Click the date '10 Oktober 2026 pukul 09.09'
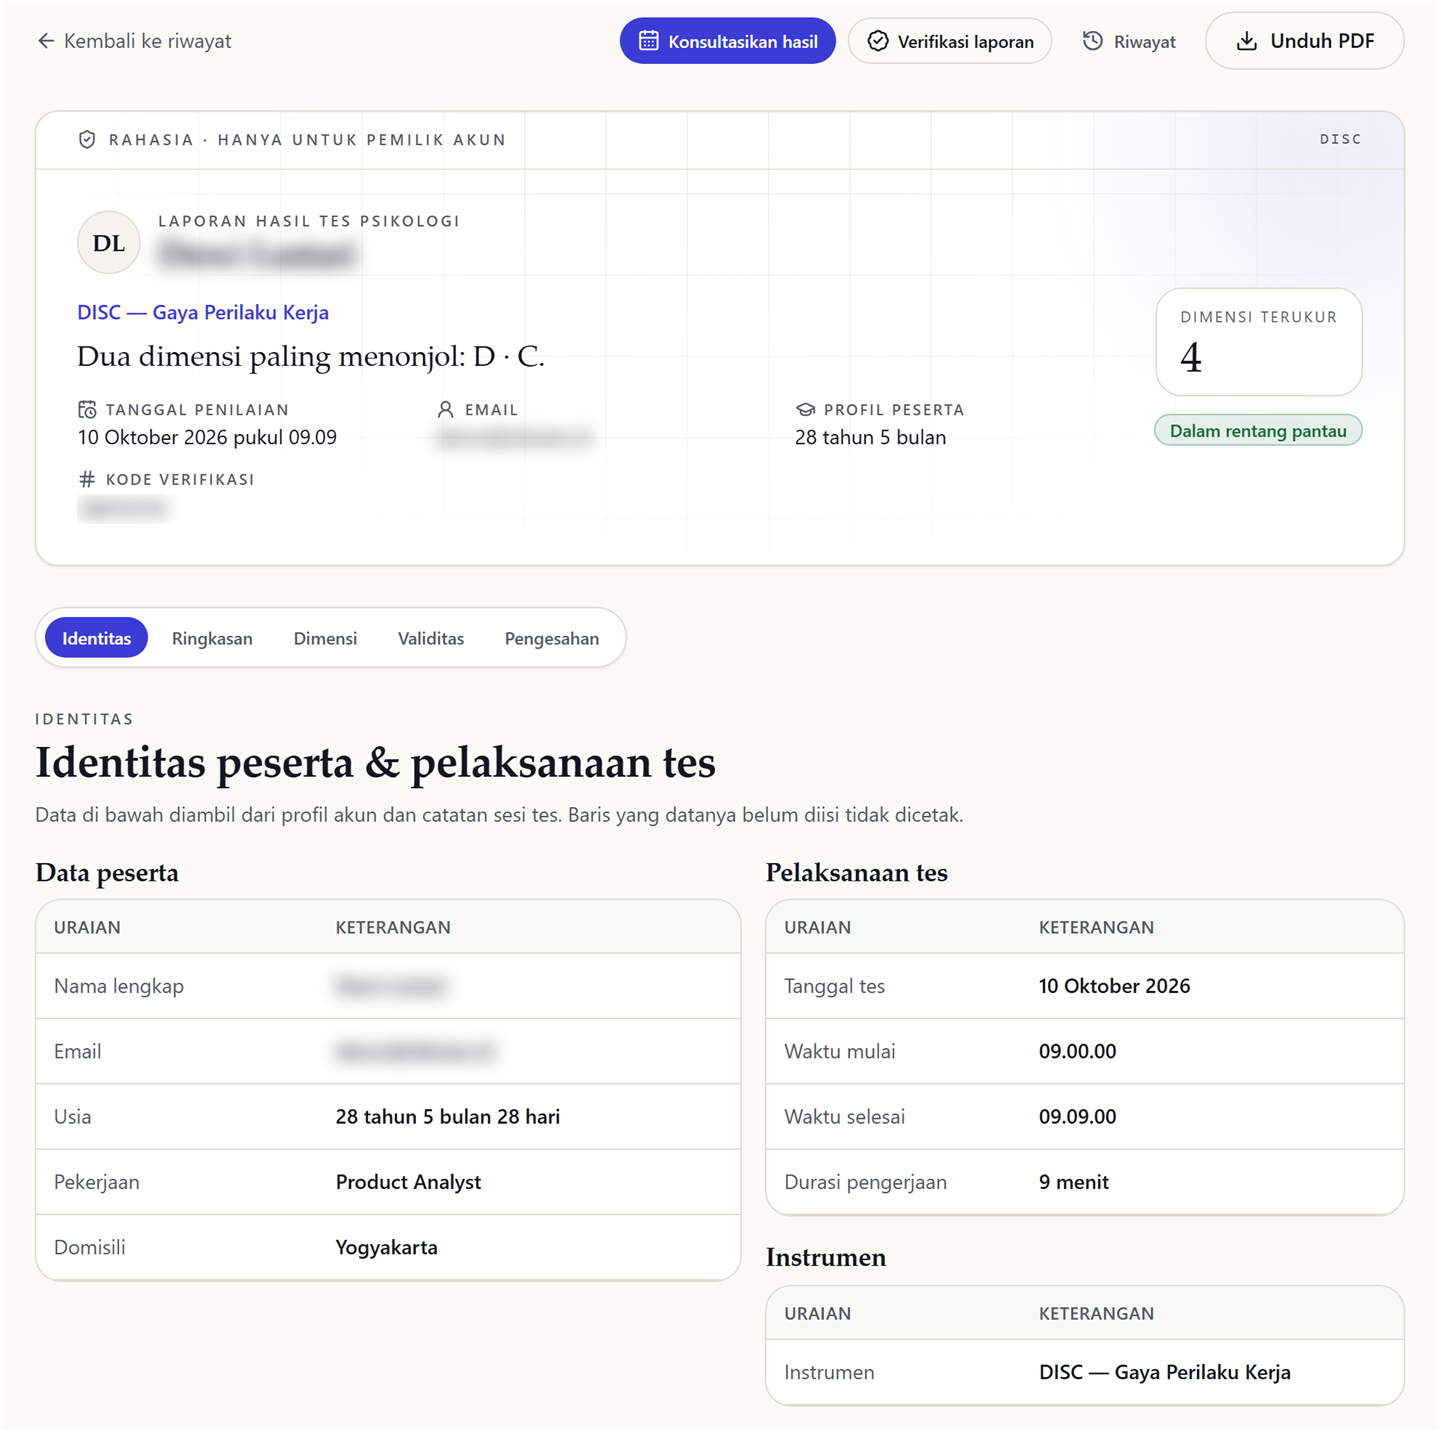This screenshot has width=1440, height=1430. 207,437
